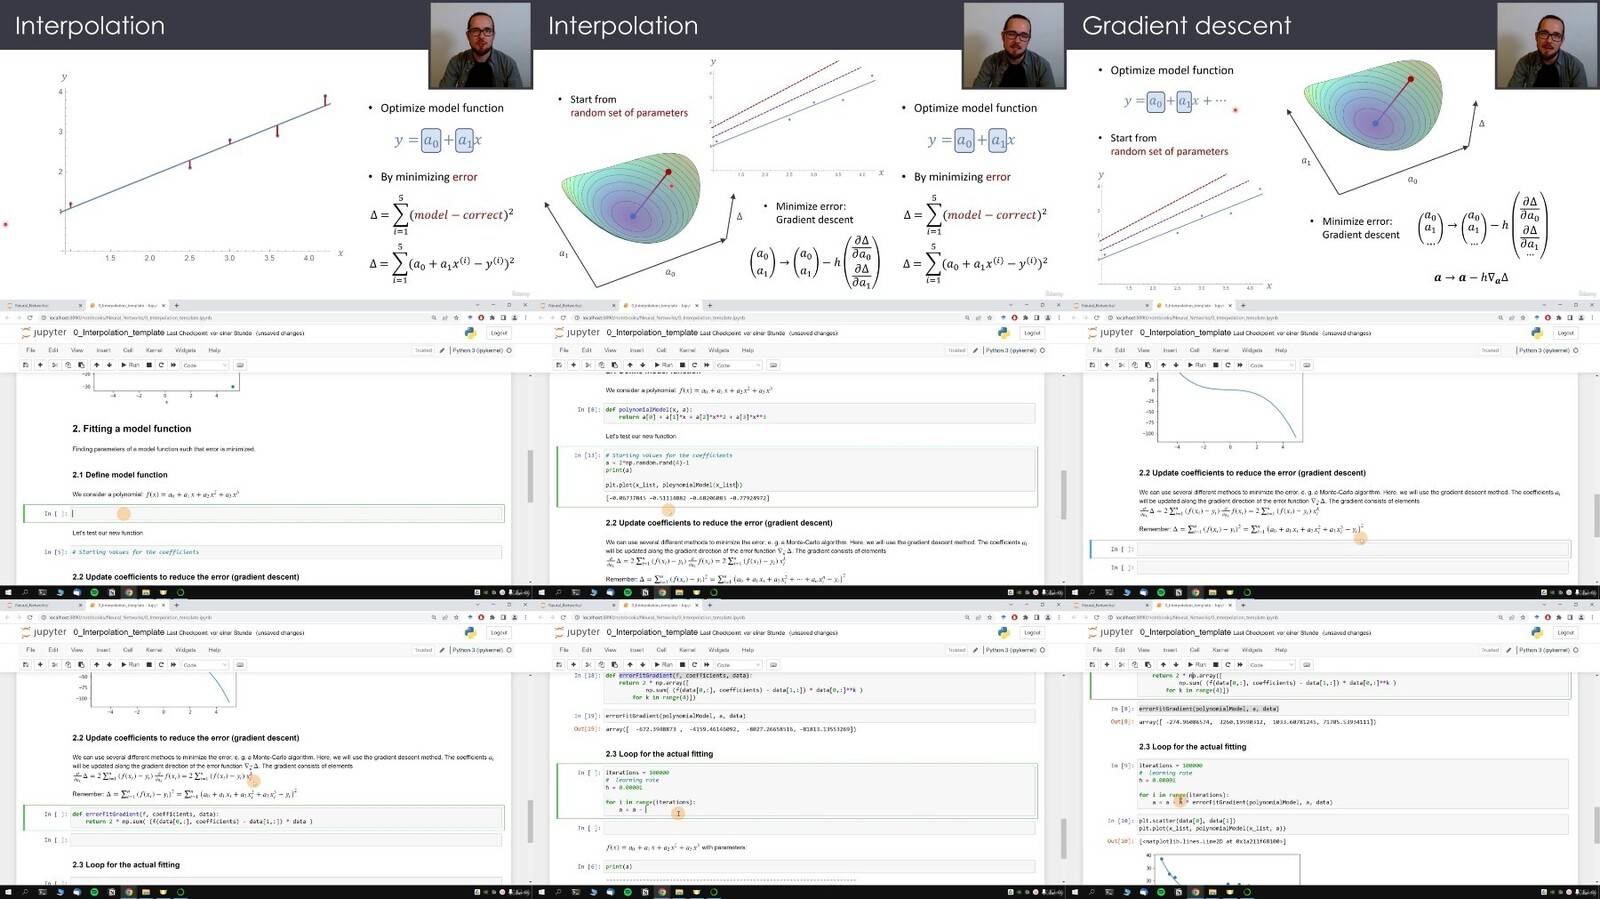Copy cell in notebook defining polynomialModel
This screenshot has width=1600, height=899.
(x=601, y=365)
